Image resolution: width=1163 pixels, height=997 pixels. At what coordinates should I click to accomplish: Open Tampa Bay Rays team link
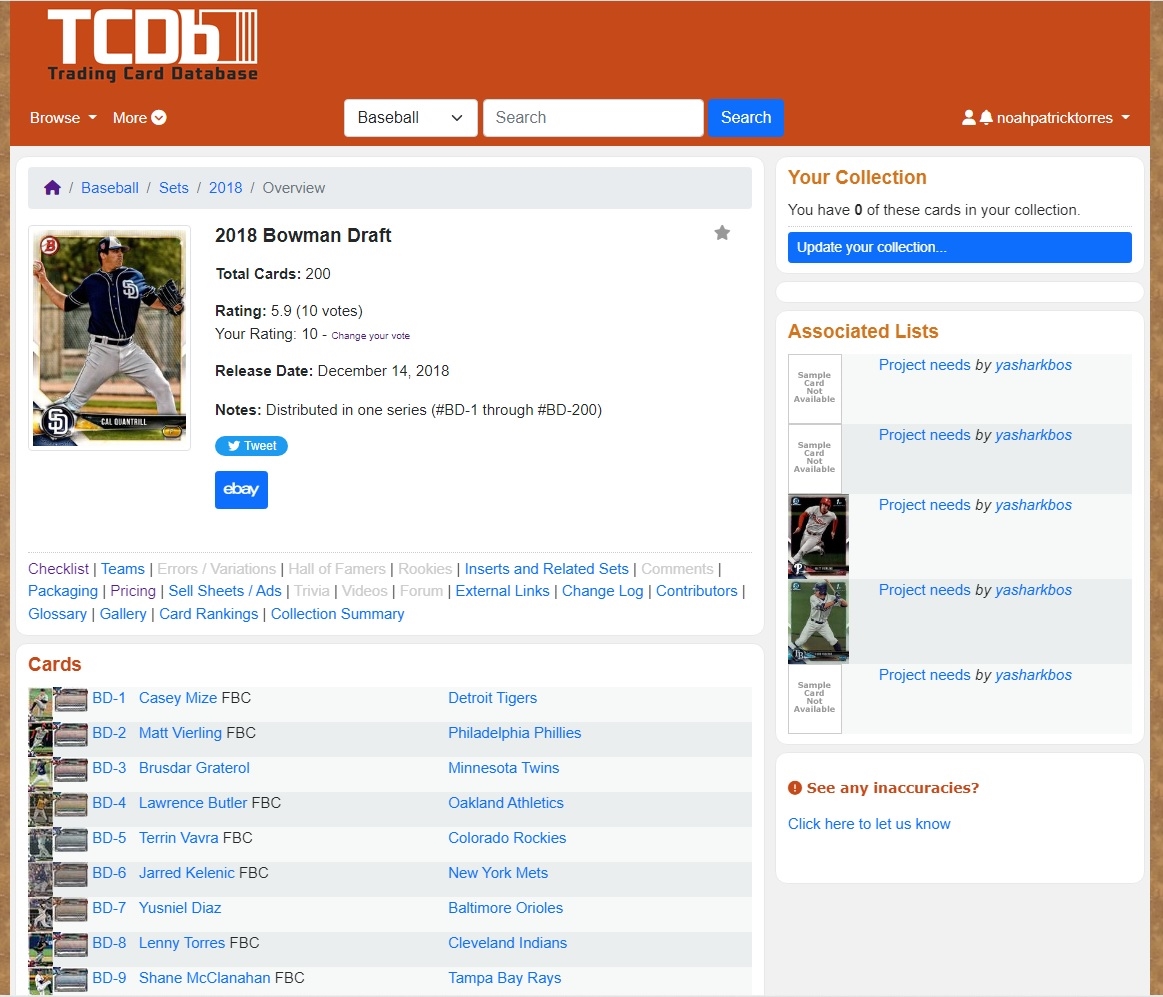[x=504, y=978]
